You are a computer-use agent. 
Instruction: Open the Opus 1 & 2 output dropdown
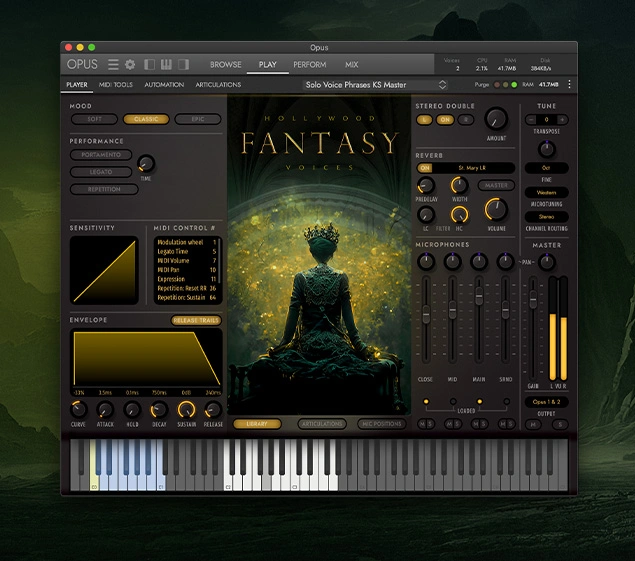click(x=546, y=402)
